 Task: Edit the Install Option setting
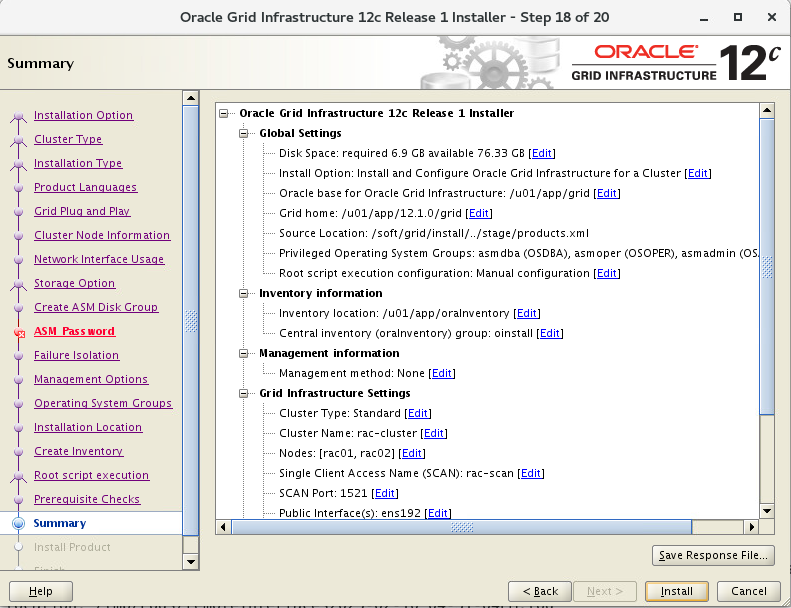coord(698,174)
